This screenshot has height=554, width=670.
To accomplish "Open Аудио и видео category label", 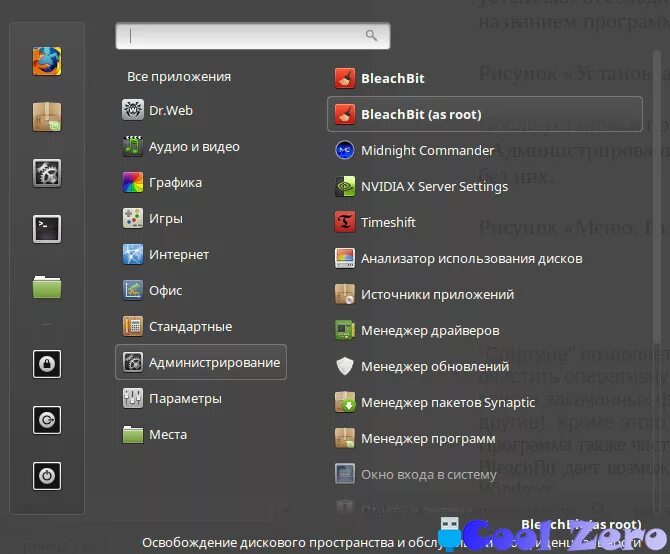I will tap(194, 147).
